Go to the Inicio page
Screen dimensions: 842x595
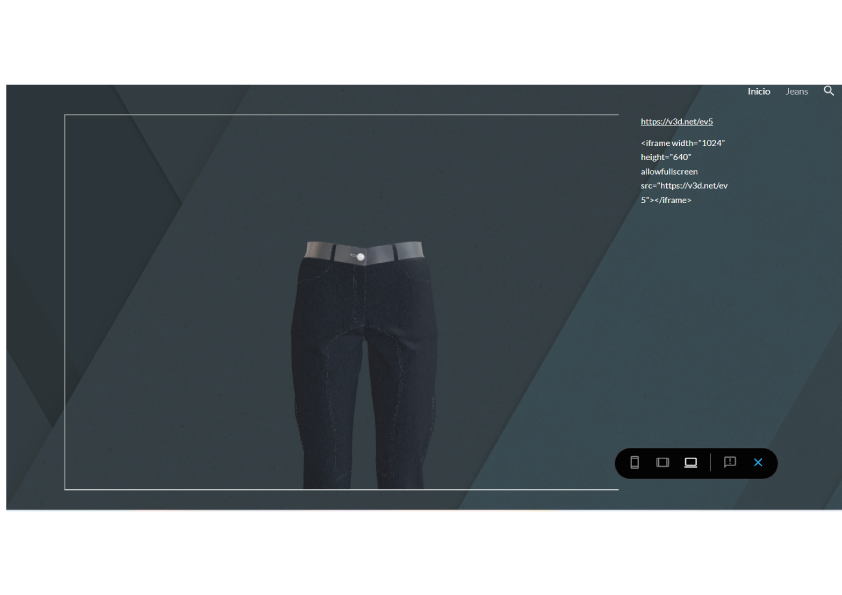[759, 92]
